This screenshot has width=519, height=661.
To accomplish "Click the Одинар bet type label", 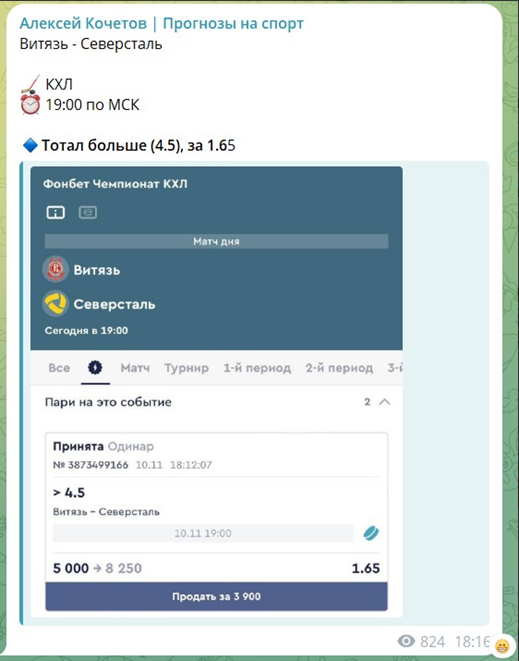I will tap(131, 446).
